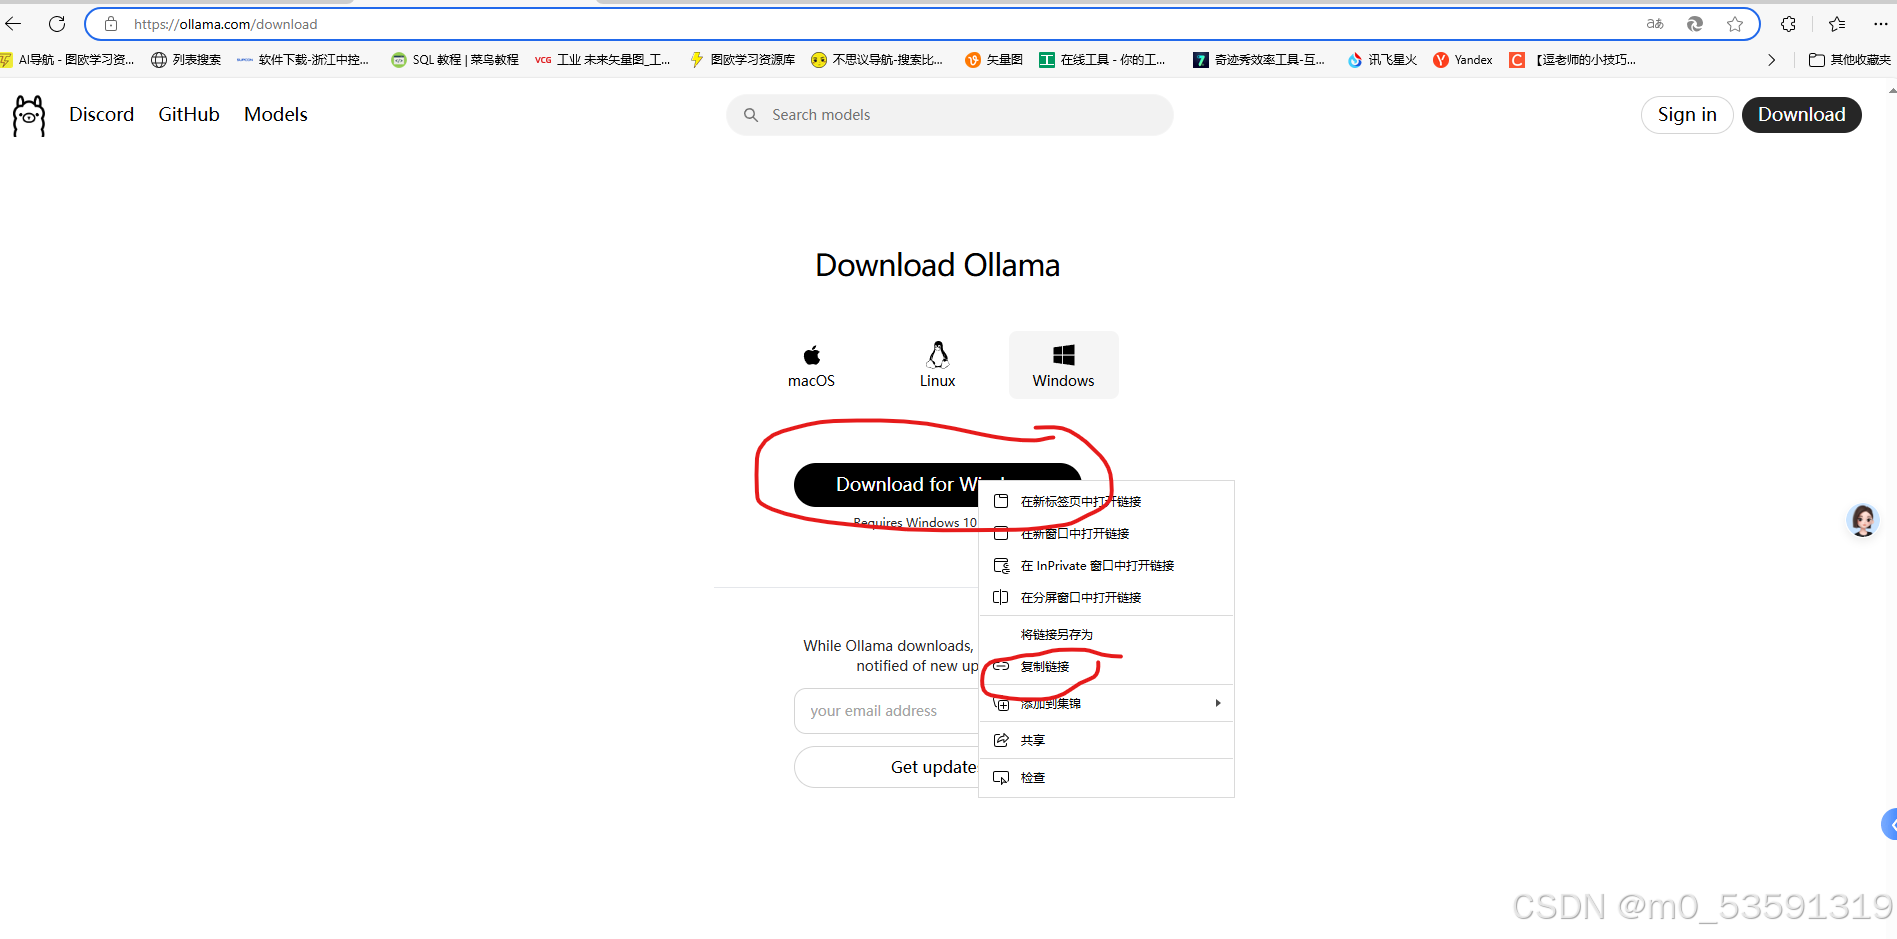Click the site lock icon in address bar
This screenshot has height=939, width=1897.
[111, 24]
